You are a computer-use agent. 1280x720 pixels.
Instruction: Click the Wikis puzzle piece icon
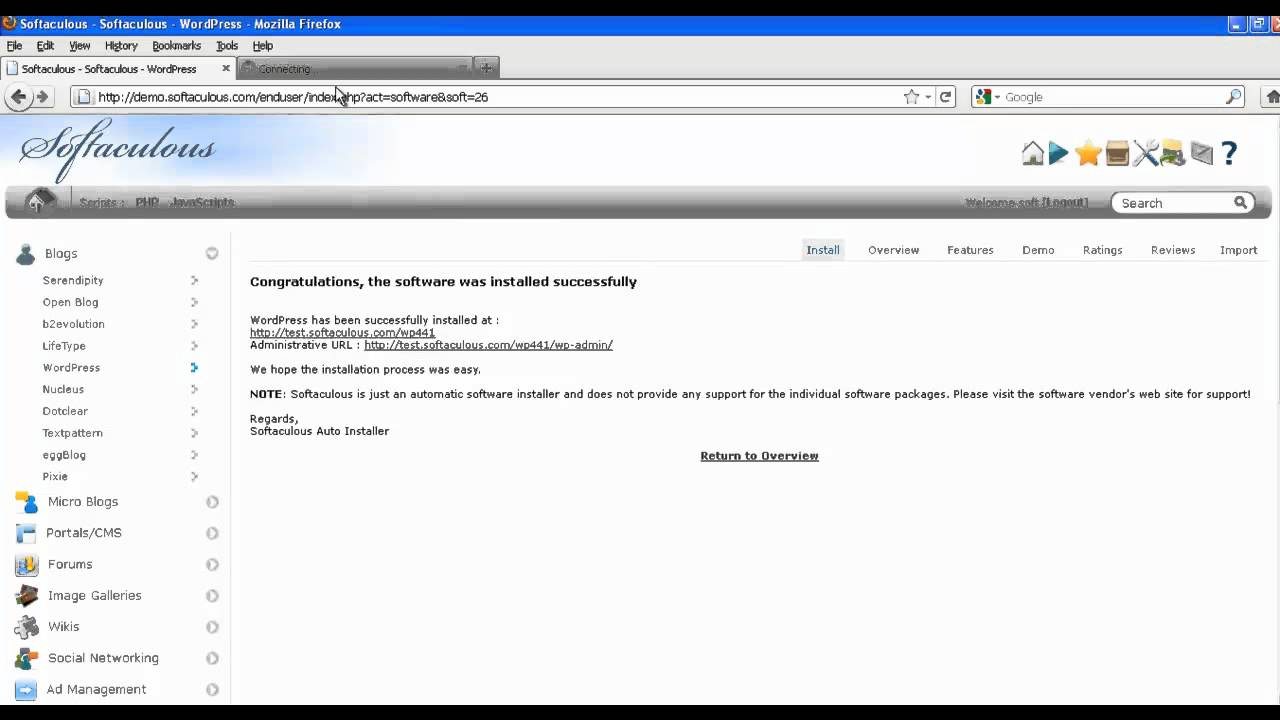26,627
